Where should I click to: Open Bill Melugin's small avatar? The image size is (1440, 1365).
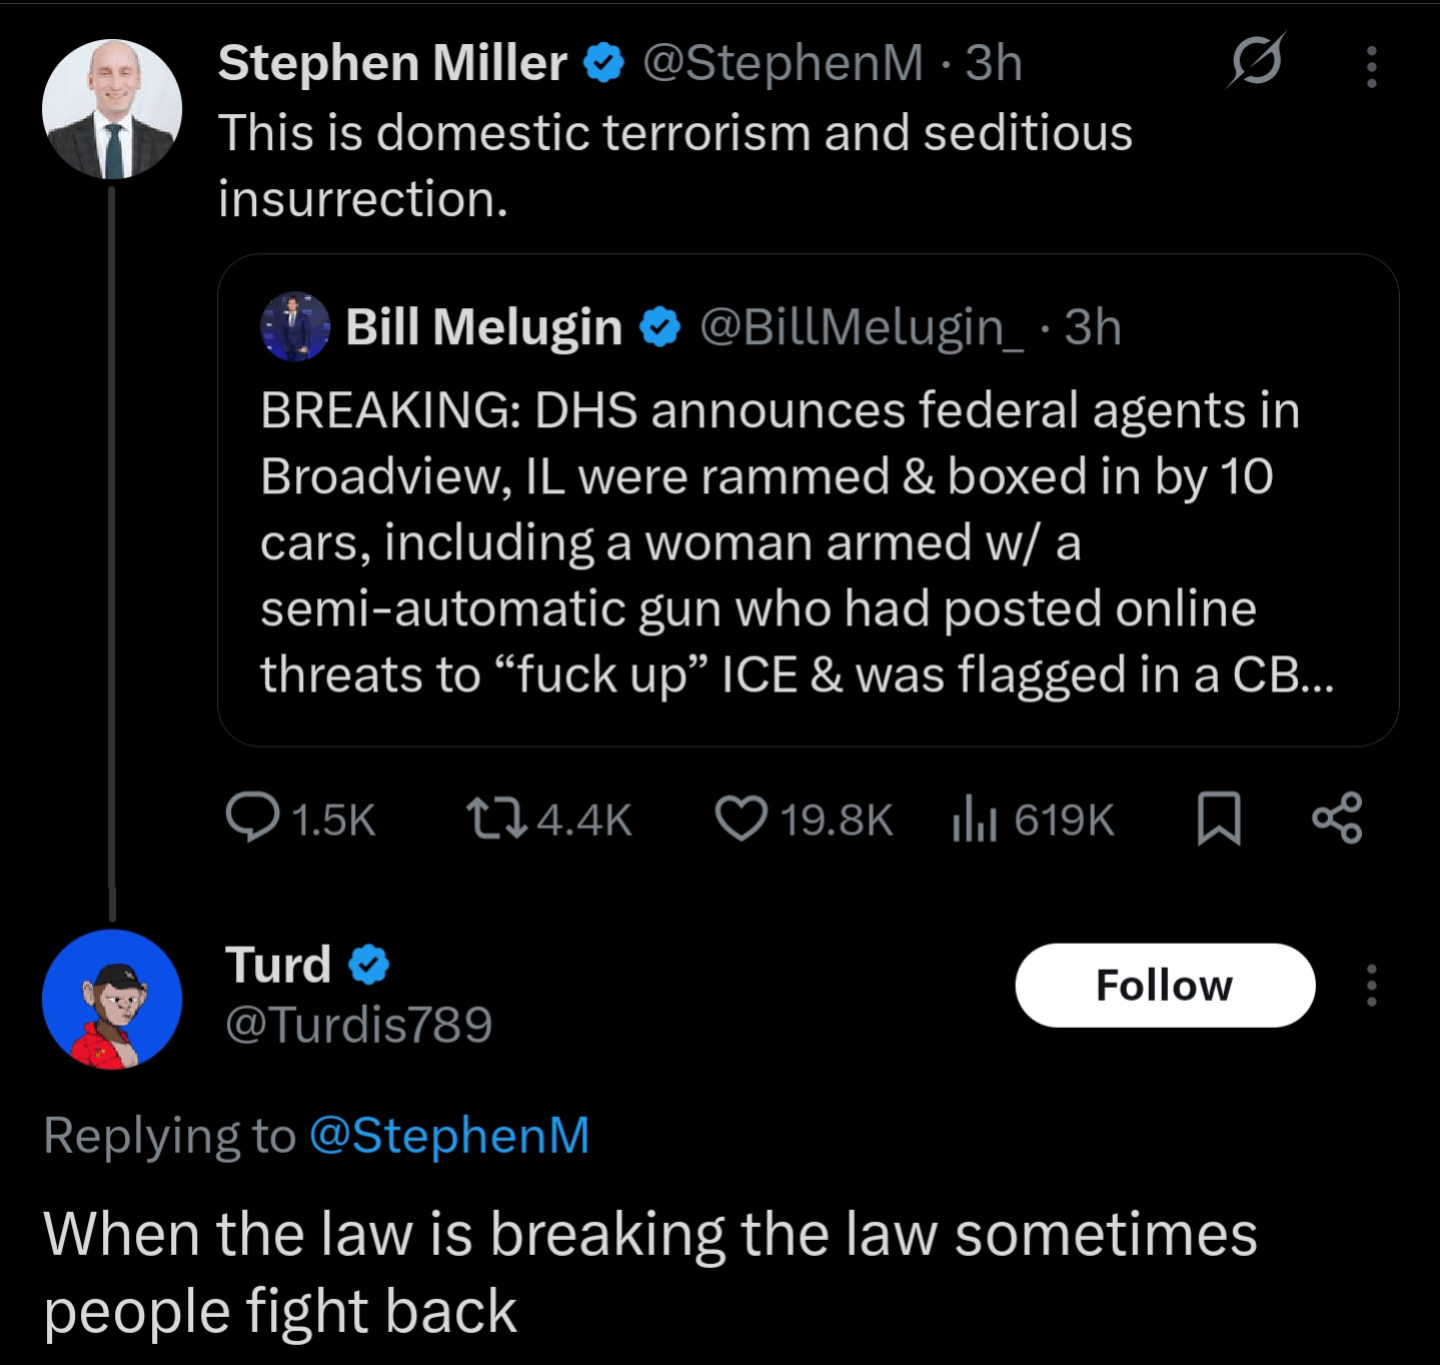coord(295,326)
